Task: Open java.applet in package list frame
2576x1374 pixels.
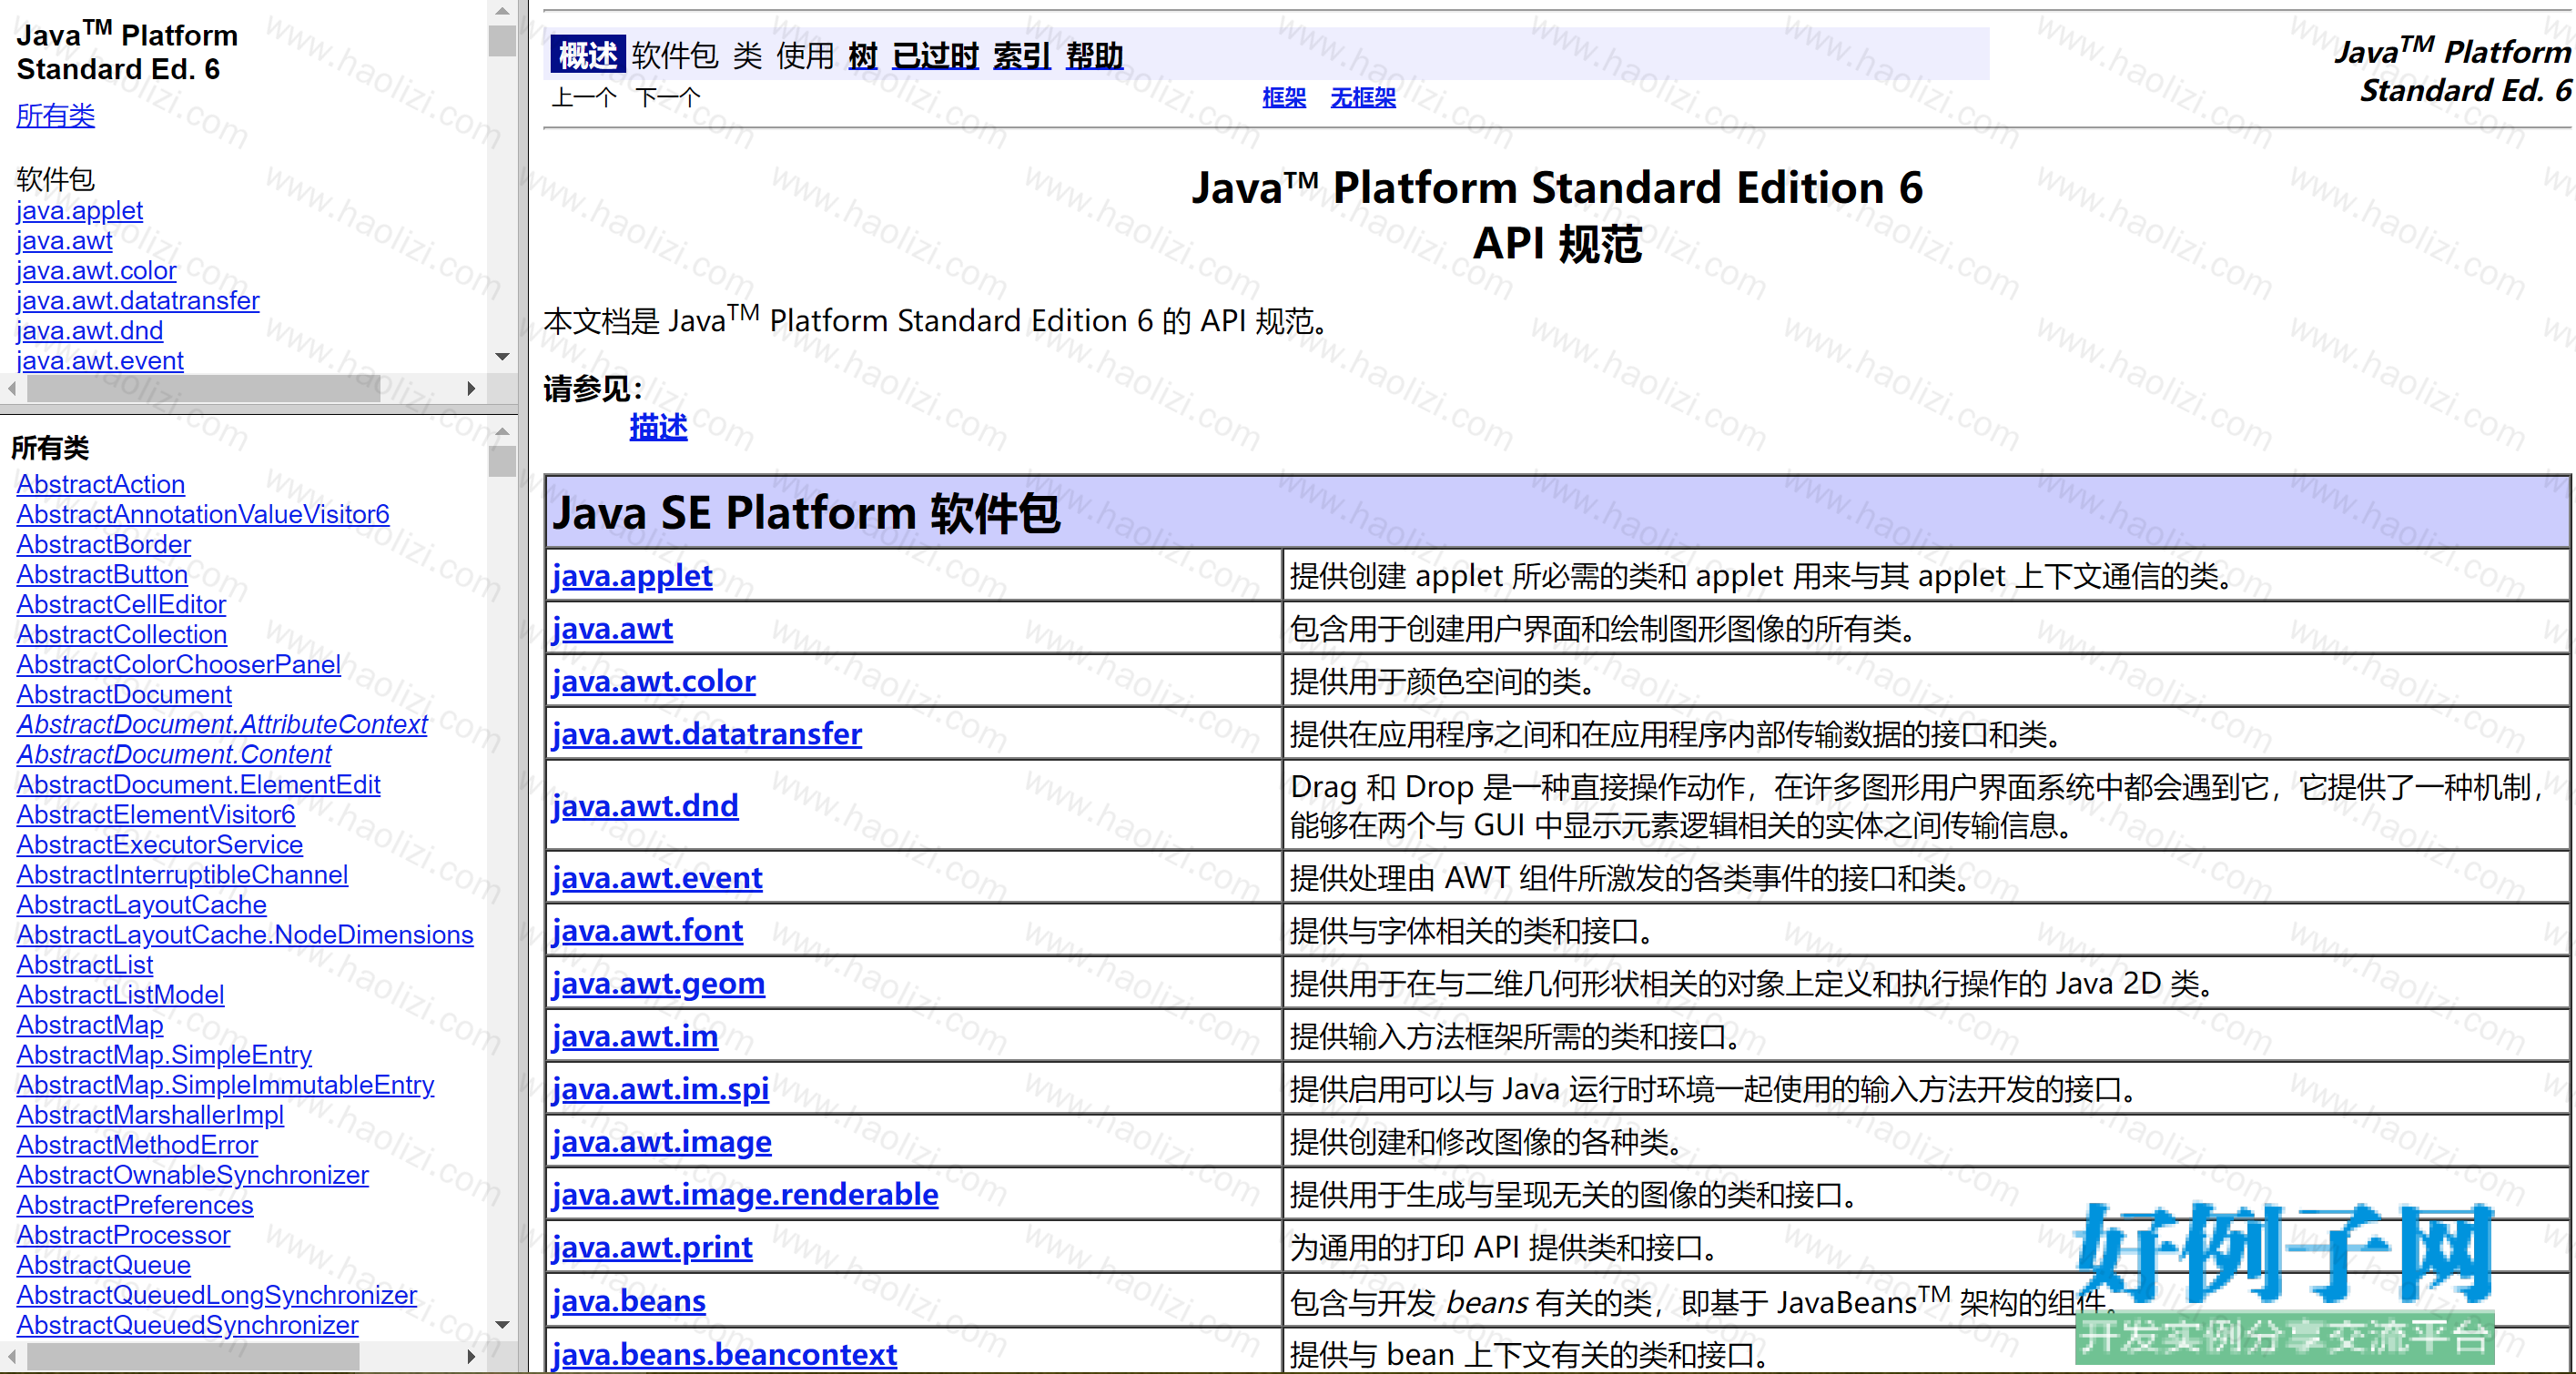Action: (x=79, y=210)
